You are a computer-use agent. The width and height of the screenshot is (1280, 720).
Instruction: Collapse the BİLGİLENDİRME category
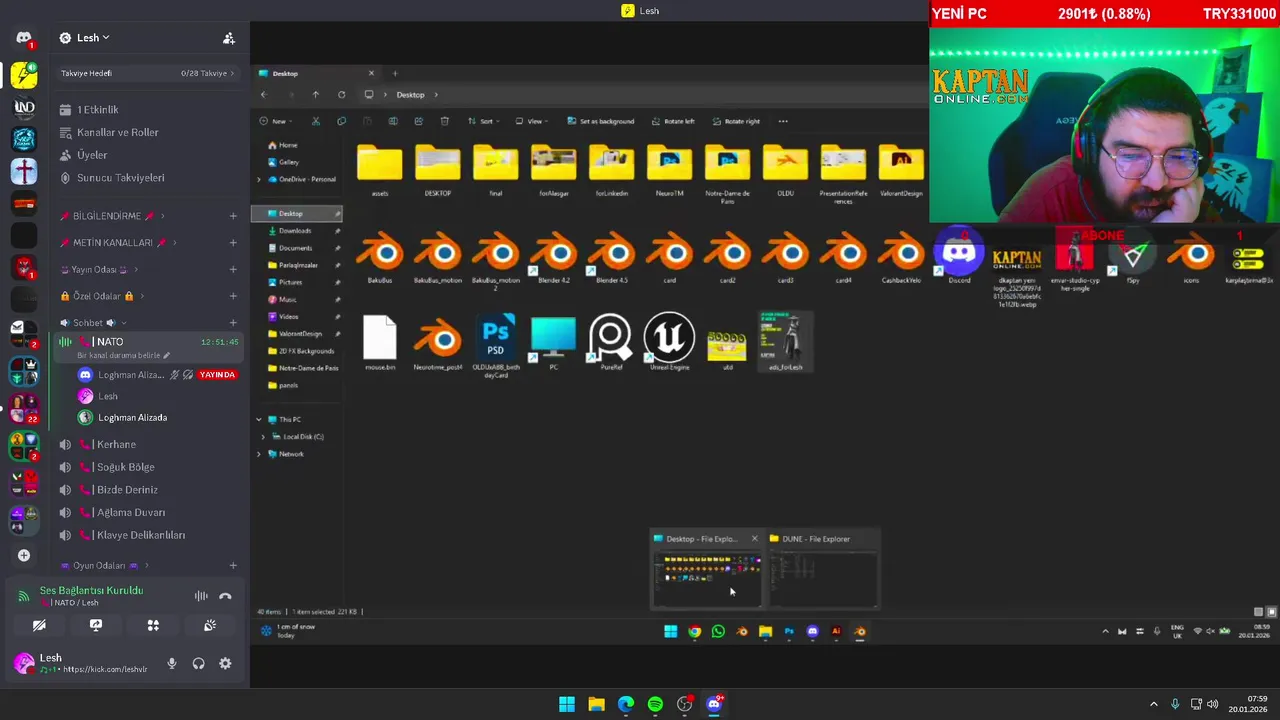[x=112, y=216]
